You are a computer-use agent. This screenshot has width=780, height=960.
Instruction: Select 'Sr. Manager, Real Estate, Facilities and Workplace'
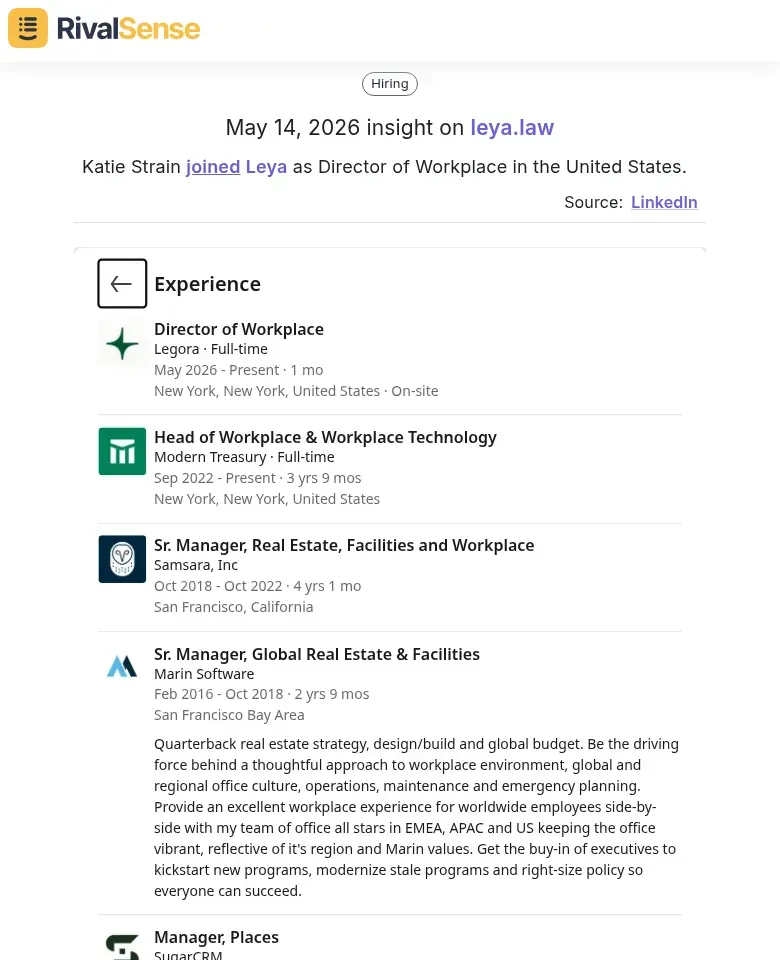pos(344,545)
